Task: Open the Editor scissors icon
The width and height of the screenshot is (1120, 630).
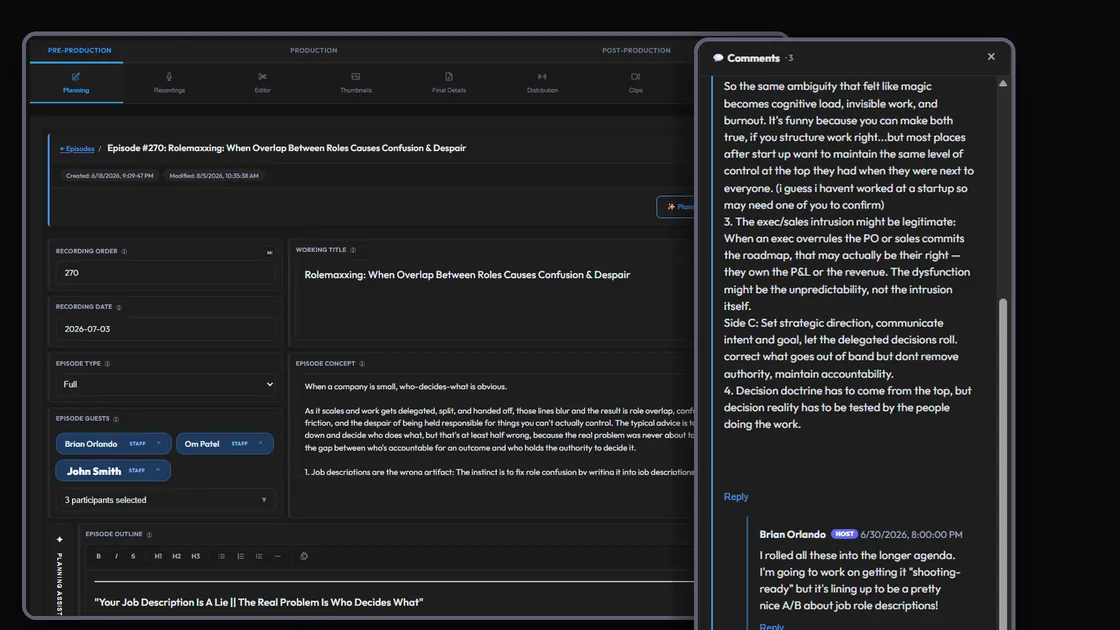Action: [x=262, y=76]
